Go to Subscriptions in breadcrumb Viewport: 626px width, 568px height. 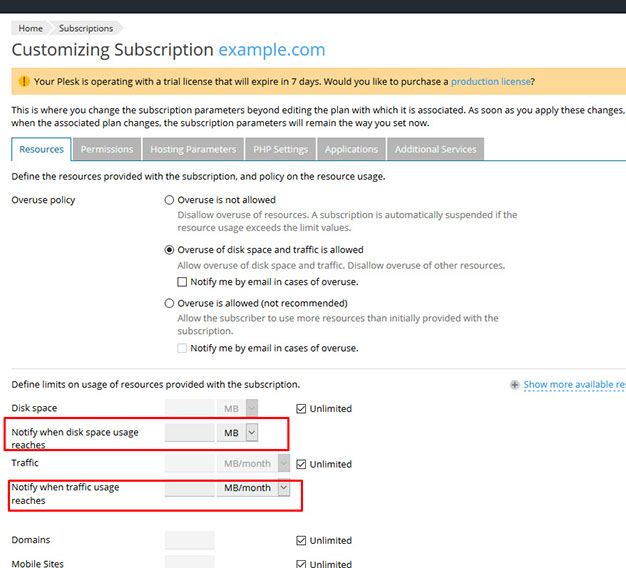[x=85, y=28]
